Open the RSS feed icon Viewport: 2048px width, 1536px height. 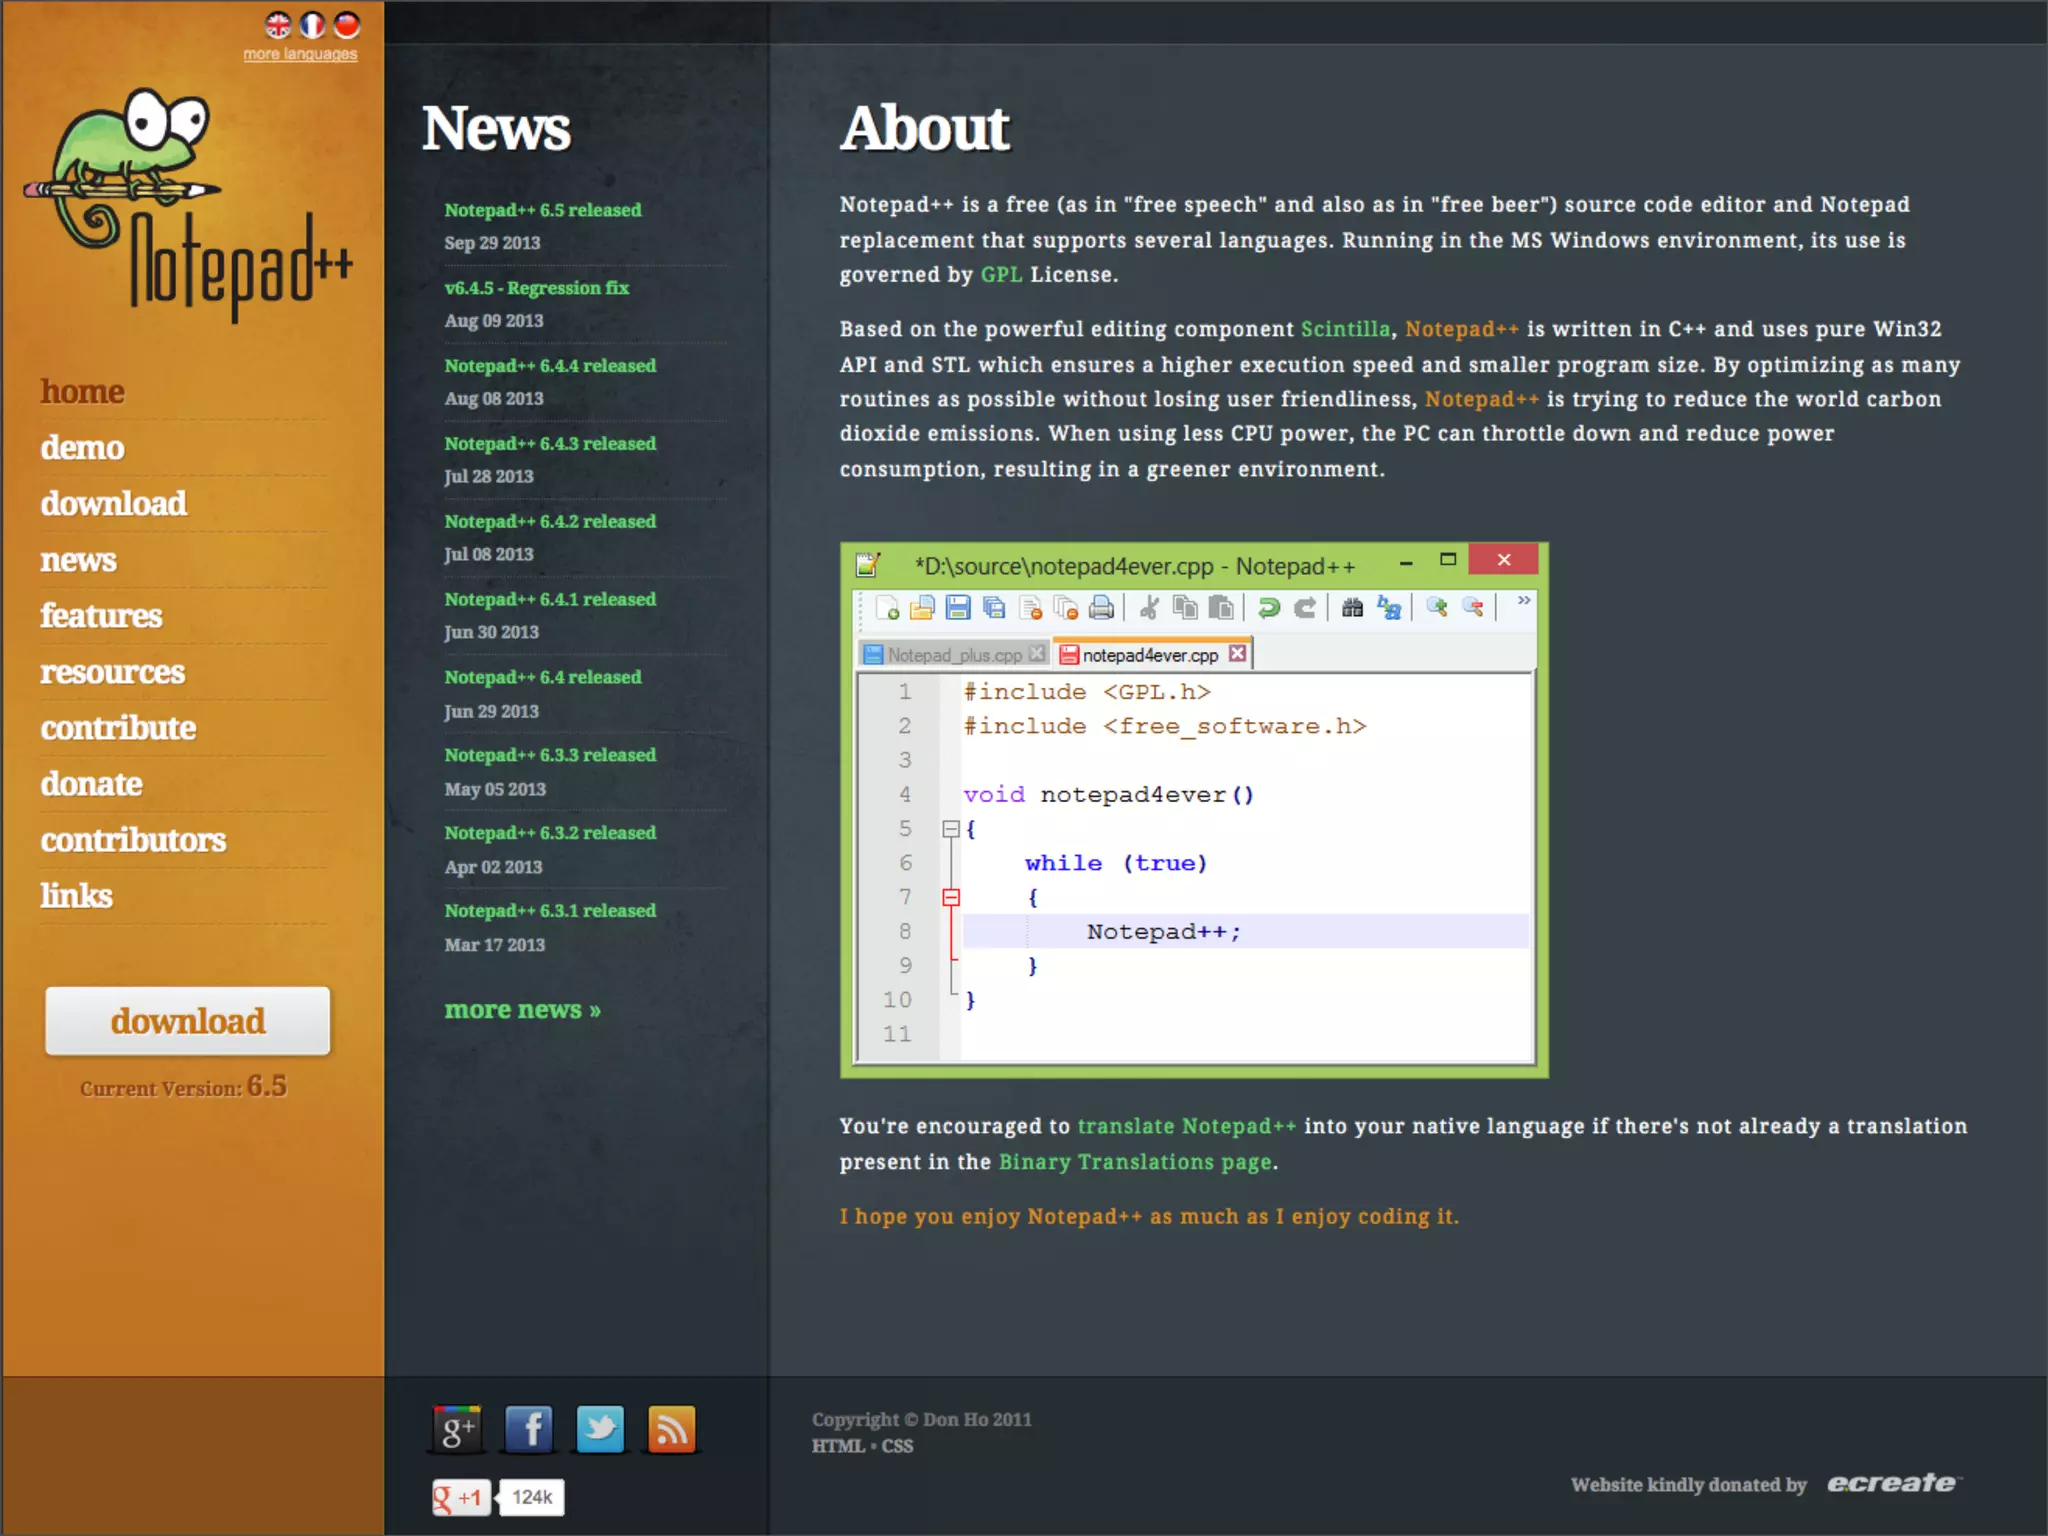(x=672, y=1429)
